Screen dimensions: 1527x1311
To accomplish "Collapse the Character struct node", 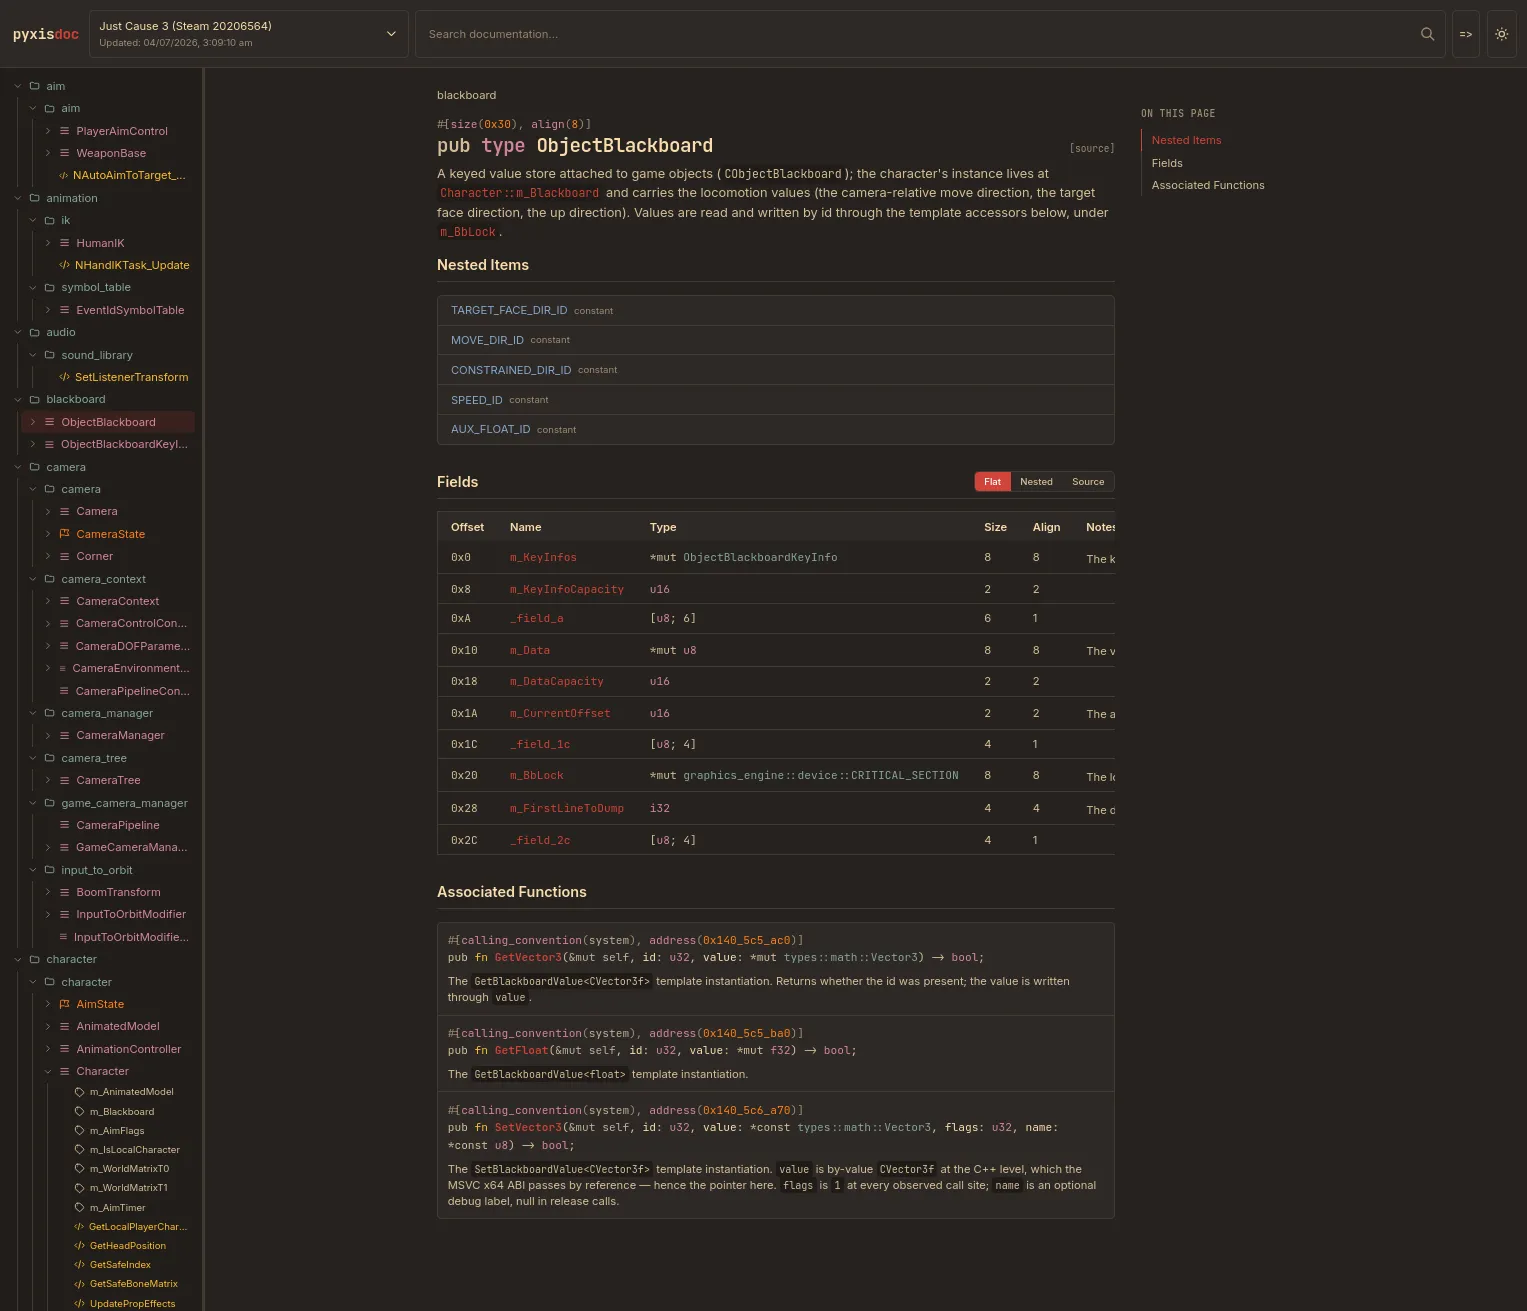I will 48,1071.
